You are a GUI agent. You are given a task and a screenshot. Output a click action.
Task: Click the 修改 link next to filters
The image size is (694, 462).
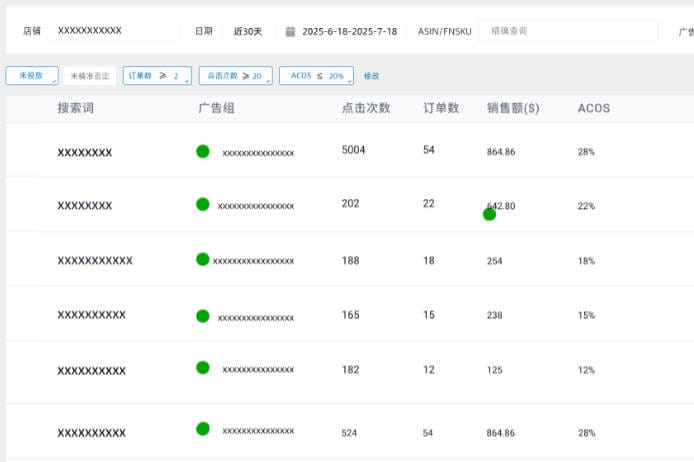(x=371, y=76)
